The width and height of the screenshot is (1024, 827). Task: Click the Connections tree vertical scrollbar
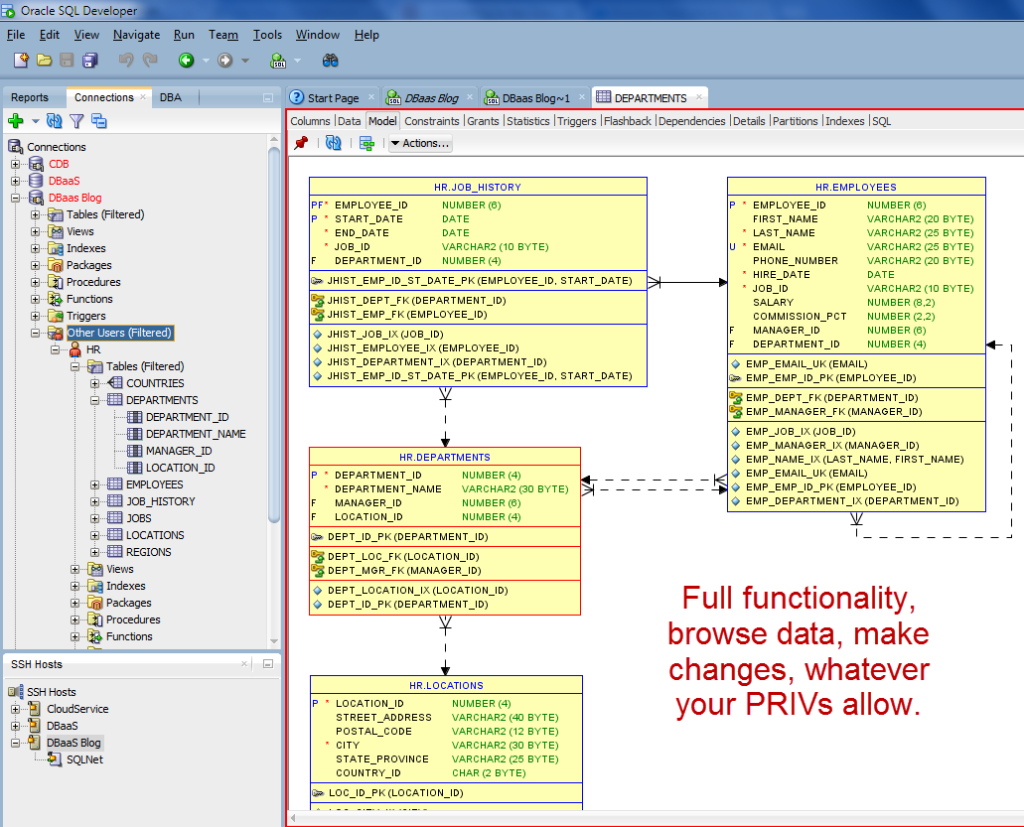click(x=275, y=330)
